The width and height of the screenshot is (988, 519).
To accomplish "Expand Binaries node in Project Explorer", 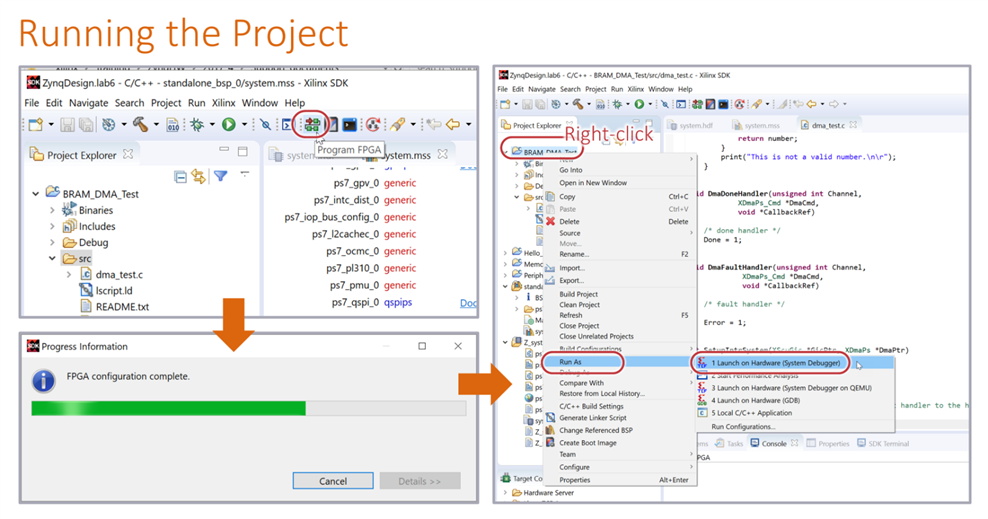I will pyautogui.click(x=52, y=210).
